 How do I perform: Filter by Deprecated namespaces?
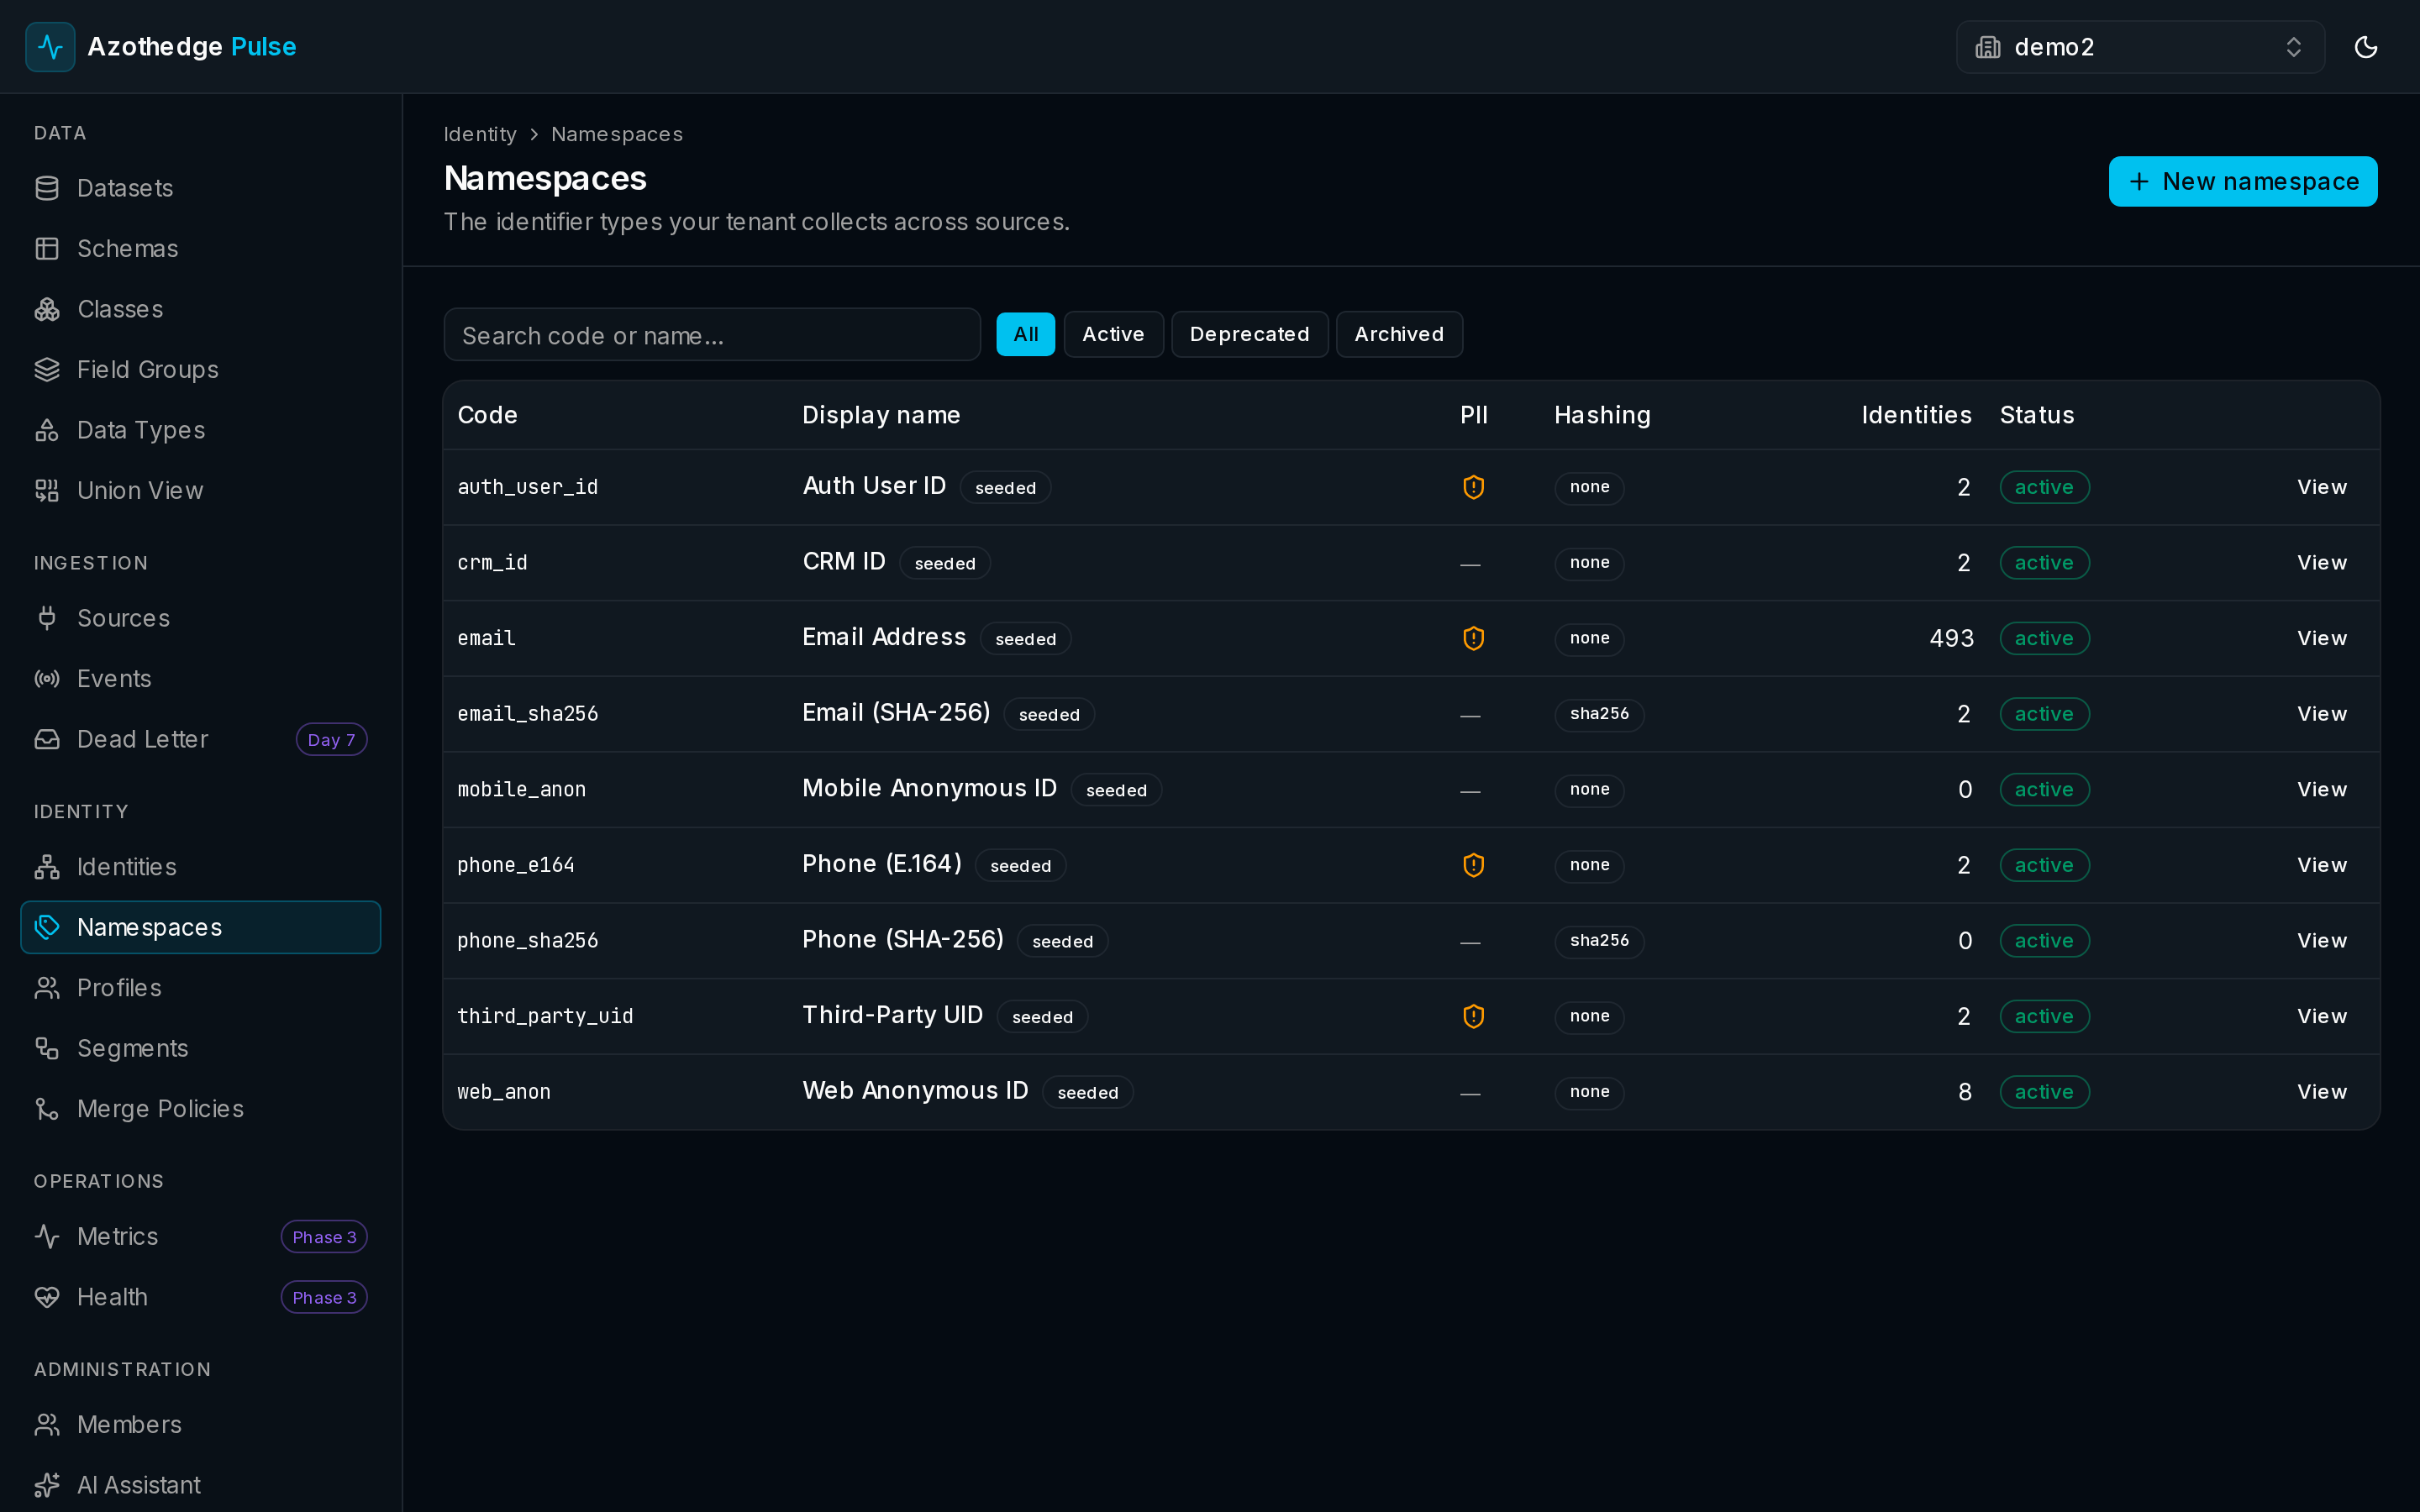click(1249, 334)
